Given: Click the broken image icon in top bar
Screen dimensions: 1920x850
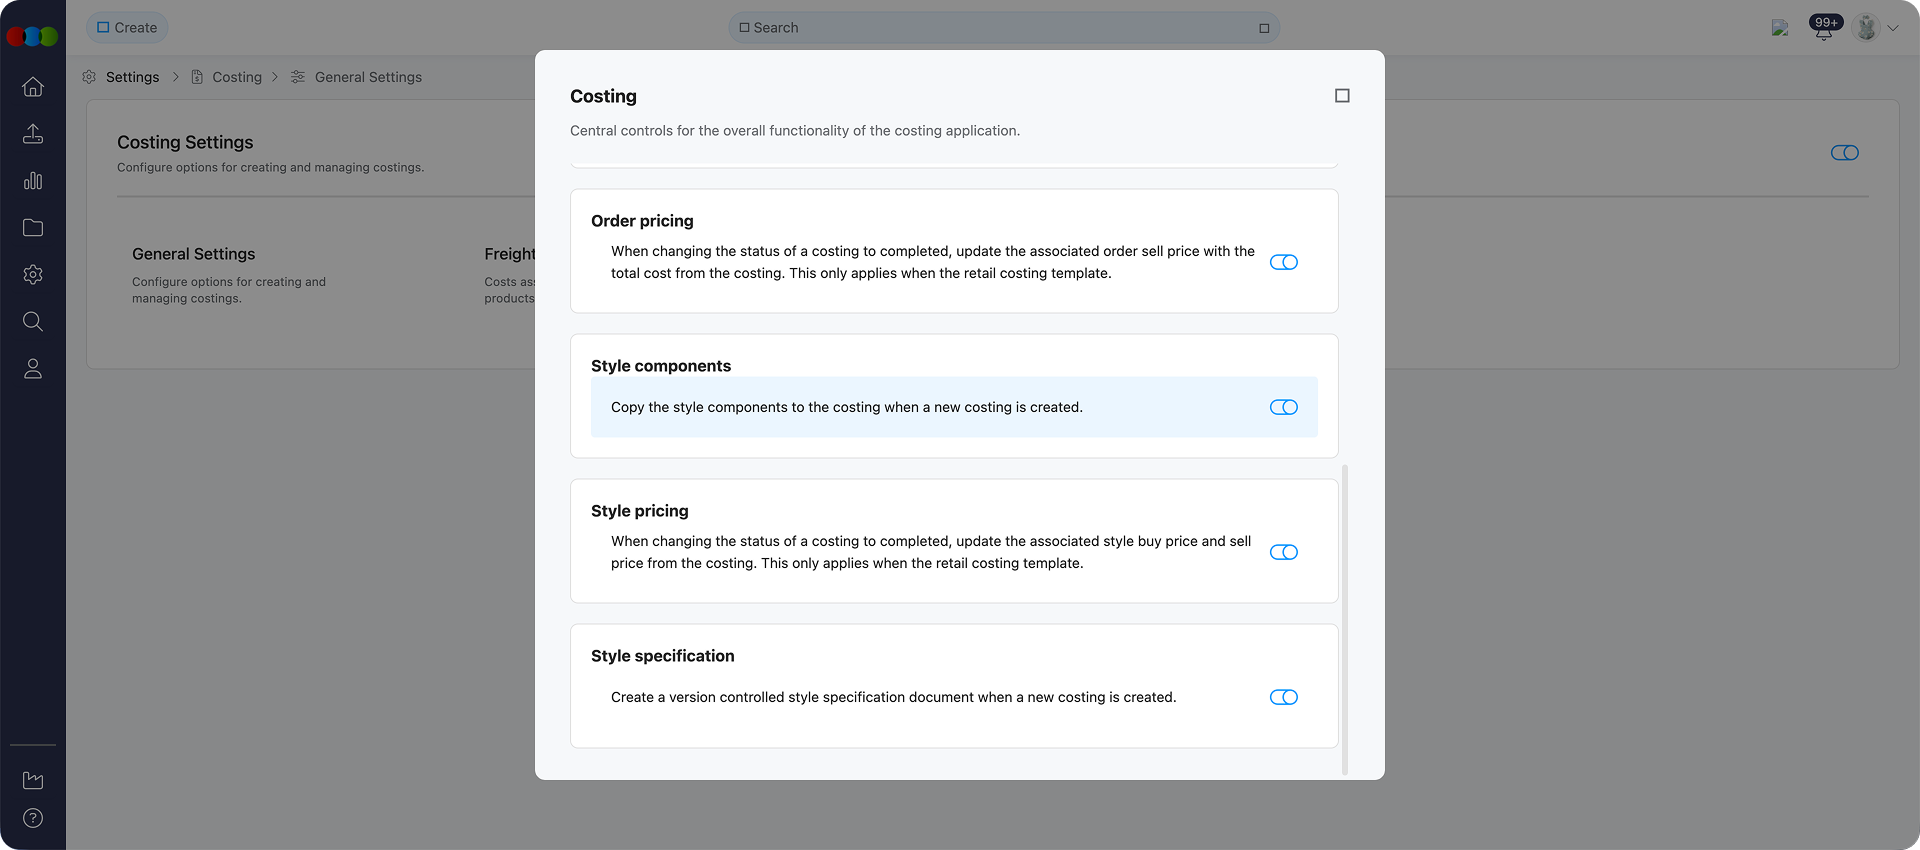Looking at the screenshot, I should tap(1780, 28).
